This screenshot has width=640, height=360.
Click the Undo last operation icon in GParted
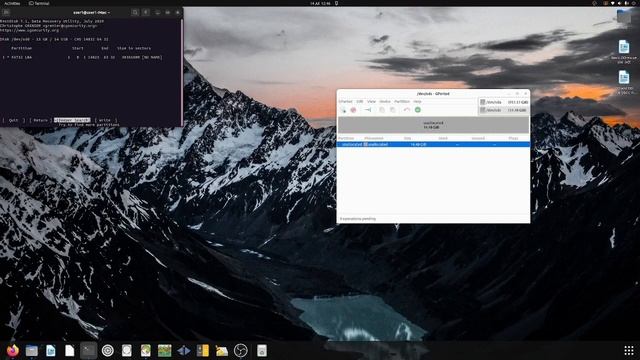click(407, 110)
